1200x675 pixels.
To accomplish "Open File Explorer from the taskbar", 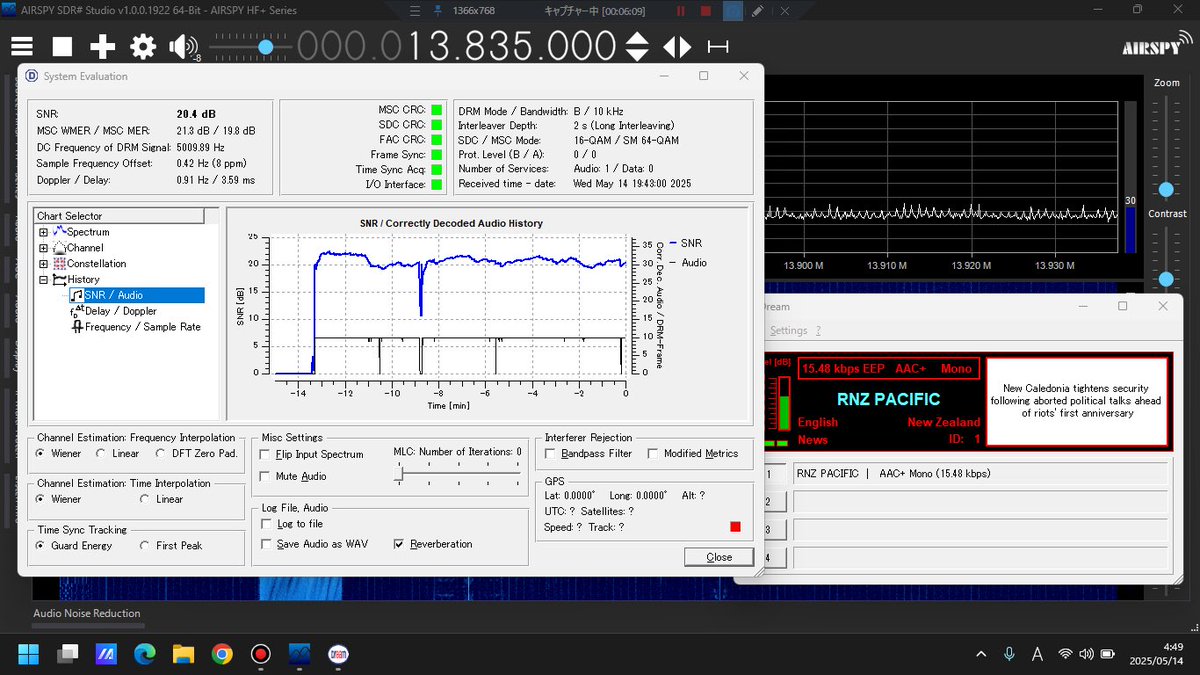I will (183, 654).
